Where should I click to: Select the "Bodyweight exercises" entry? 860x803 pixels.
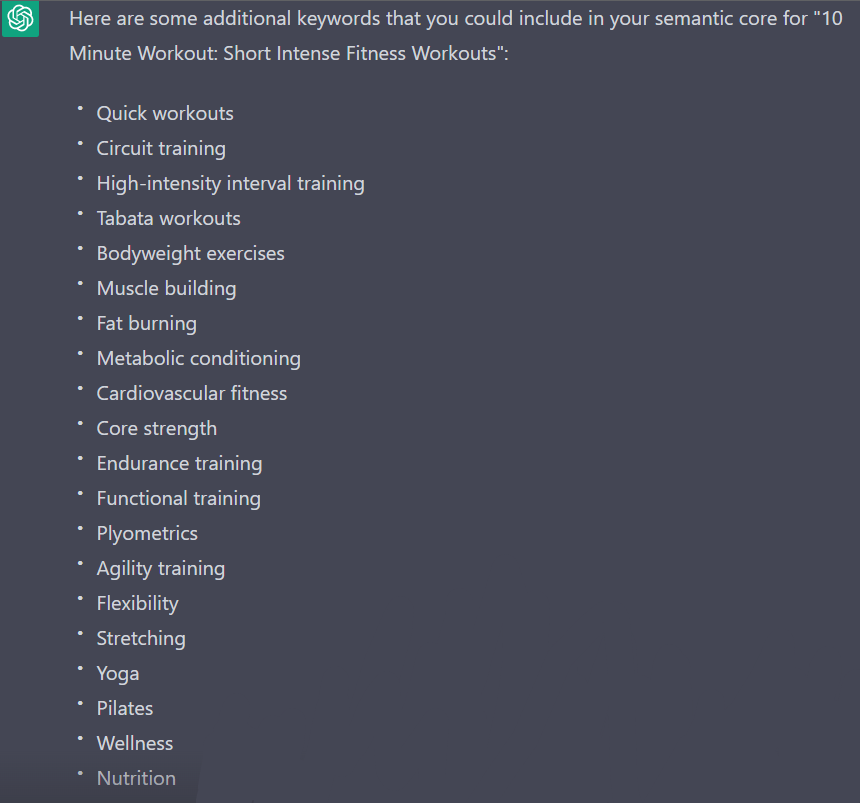pos(190,254)
